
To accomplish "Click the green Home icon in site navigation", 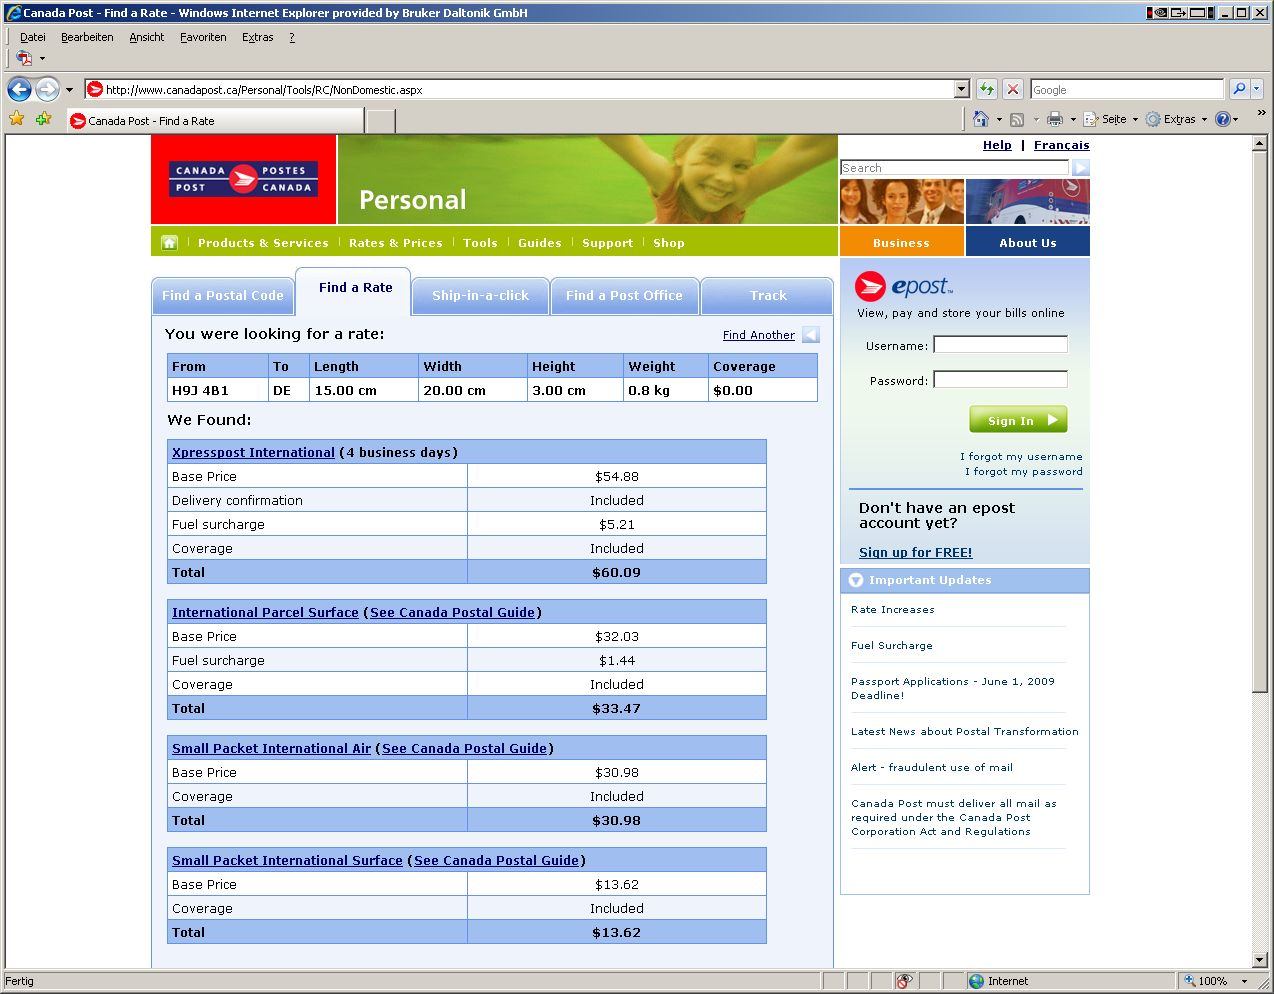I will click(x=169, y=242).
